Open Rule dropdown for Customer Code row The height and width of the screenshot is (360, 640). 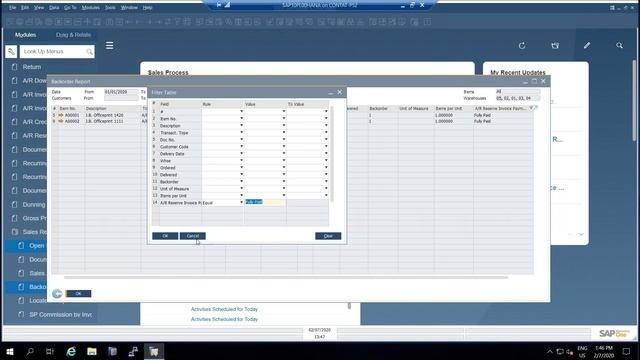[x=241, y=147]
